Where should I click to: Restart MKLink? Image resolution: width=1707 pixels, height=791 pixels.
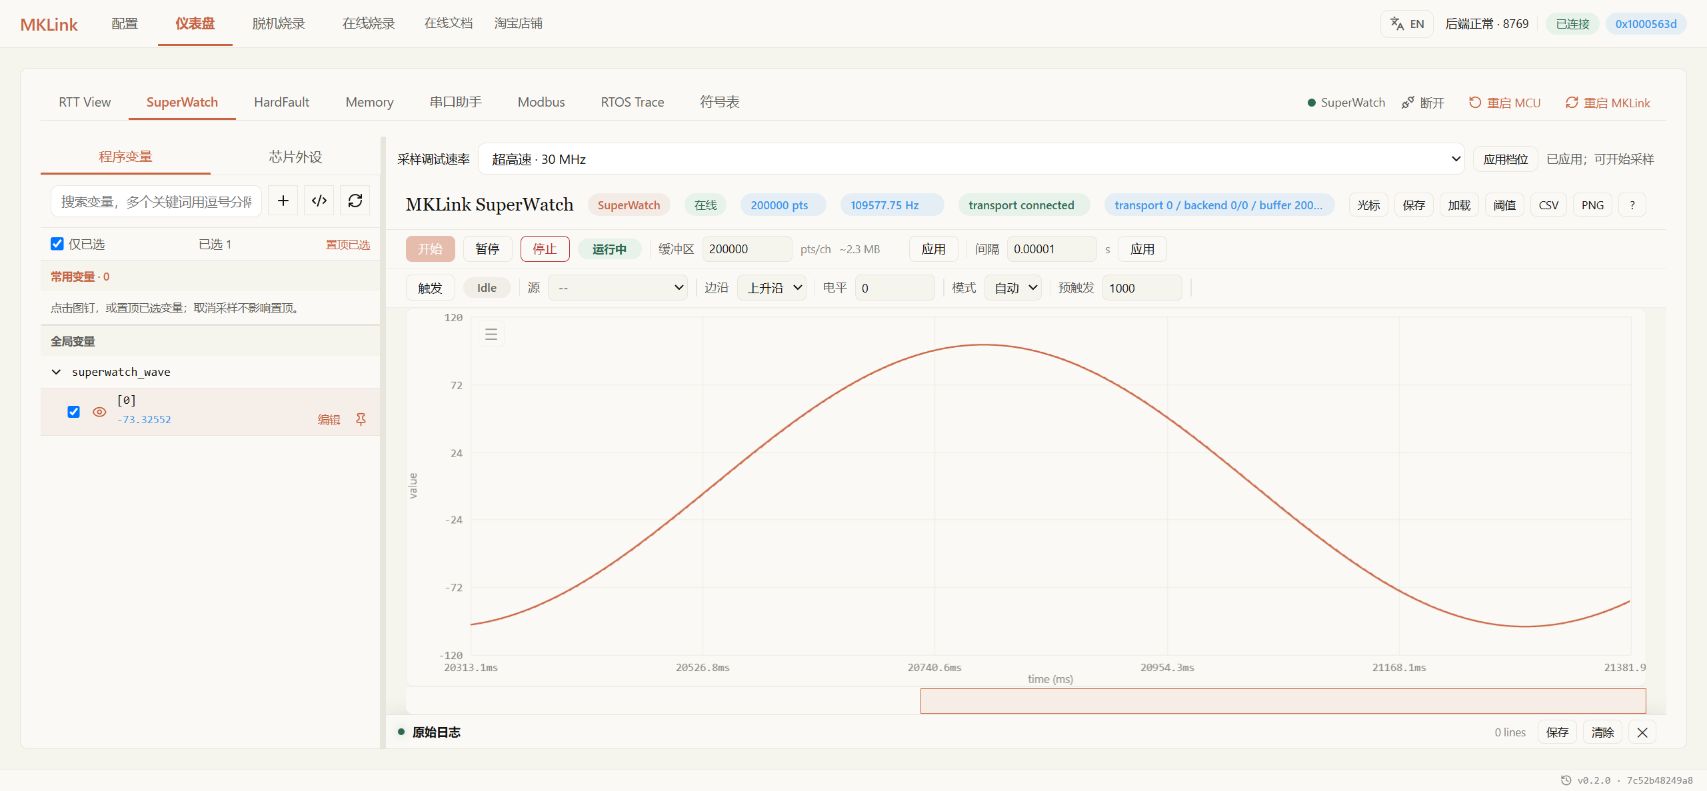pyautogui.click(x=1607, y=103)
